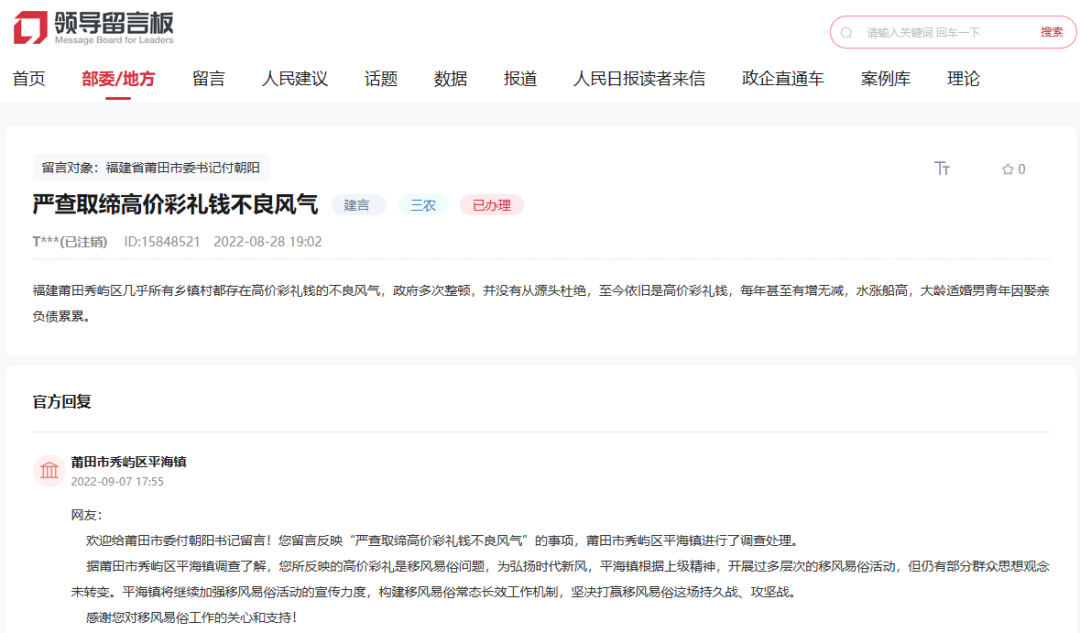Click the Tt font size icon
The width and height of the screenshot is (1080, 633).
[941, 169]
